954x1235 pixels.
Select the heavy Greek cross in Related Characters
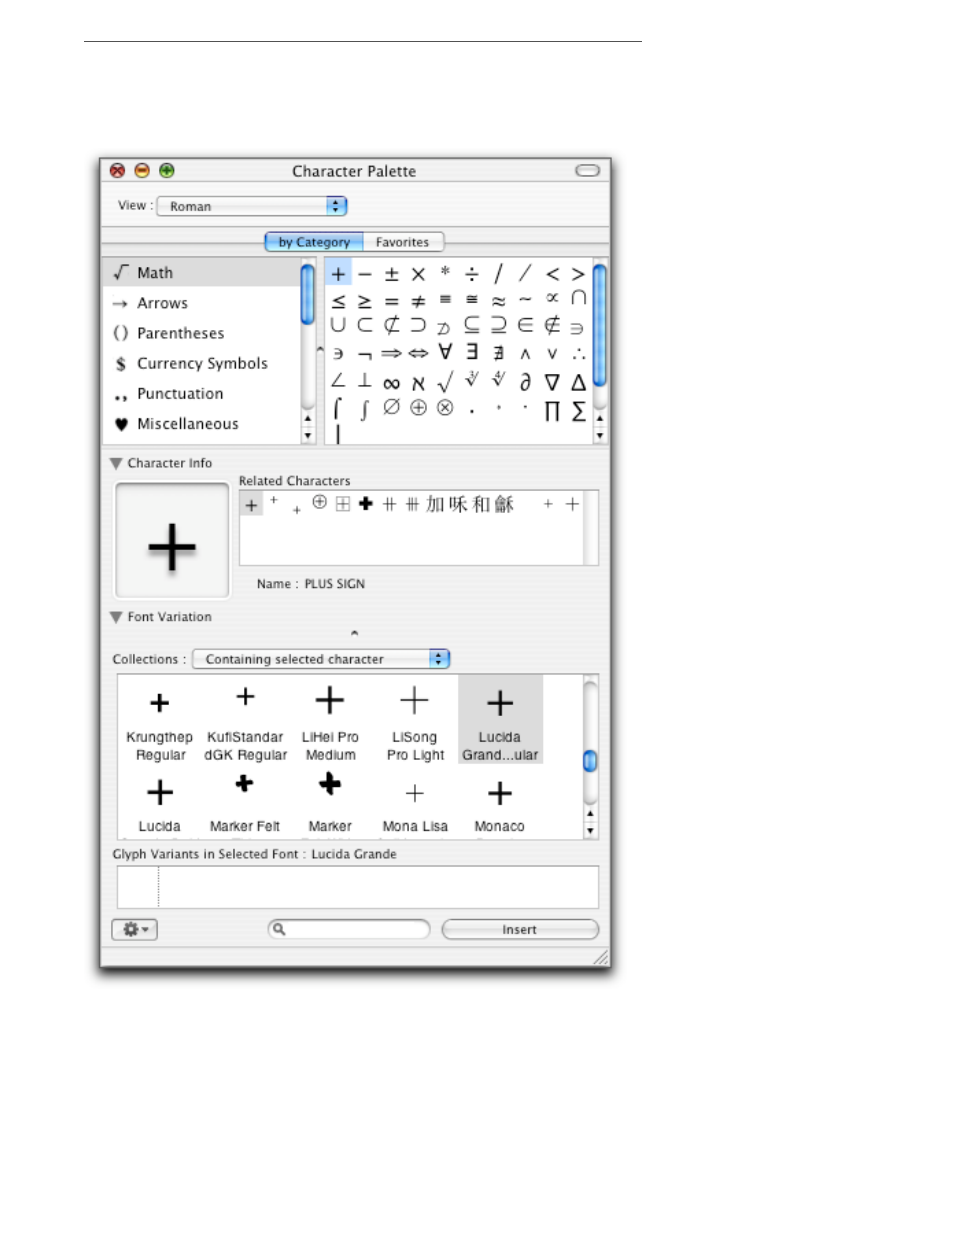[x=366, y=504]
